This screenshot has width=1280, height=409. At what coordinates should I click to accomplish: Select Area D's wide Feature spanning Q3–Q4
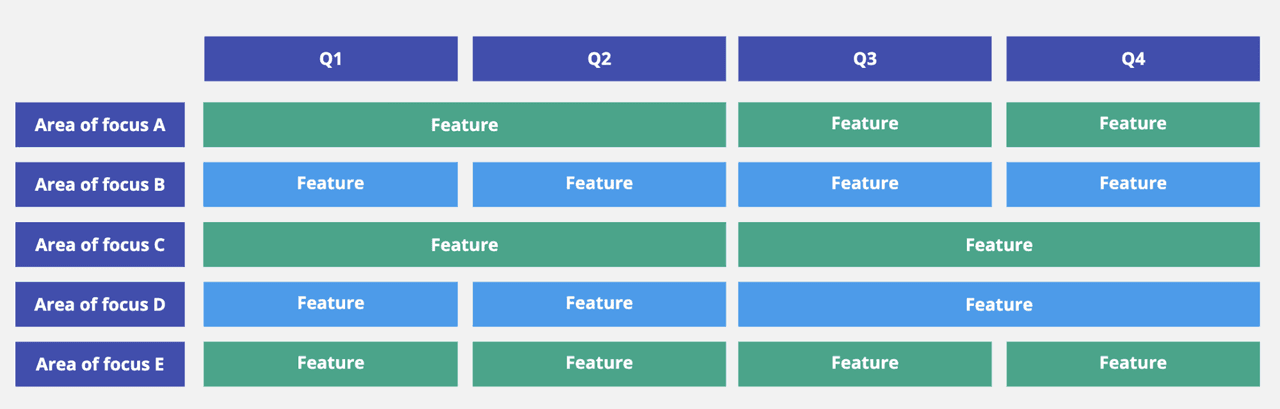point(999,305)
